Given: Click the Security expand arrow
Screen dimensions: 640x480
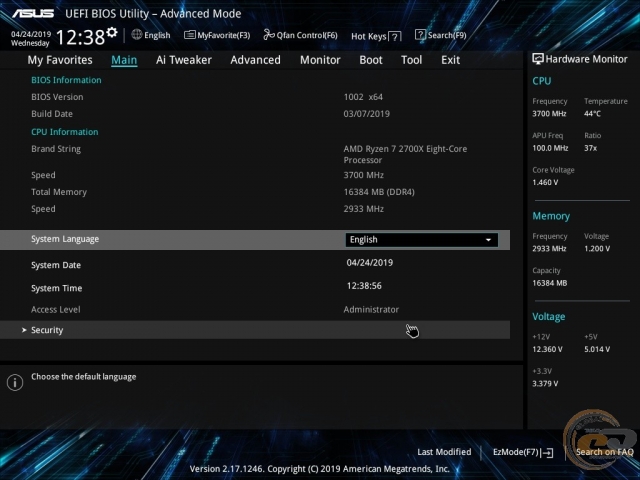Looking at the screenshot, I should pos(24,330).
